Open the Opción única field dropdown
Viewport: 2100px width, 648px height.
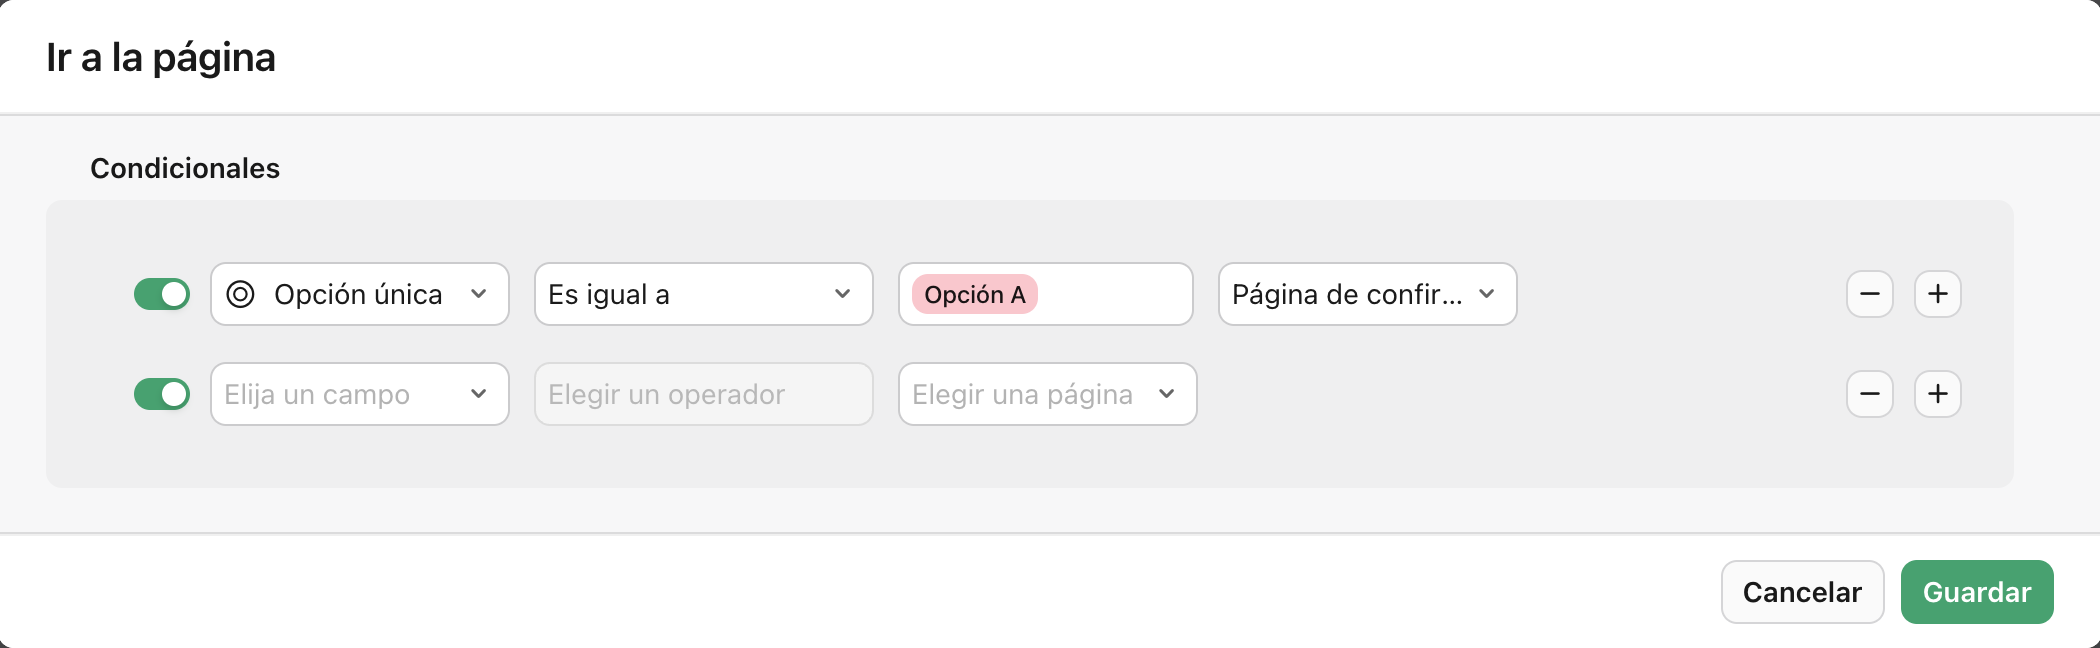pos(359,294)
